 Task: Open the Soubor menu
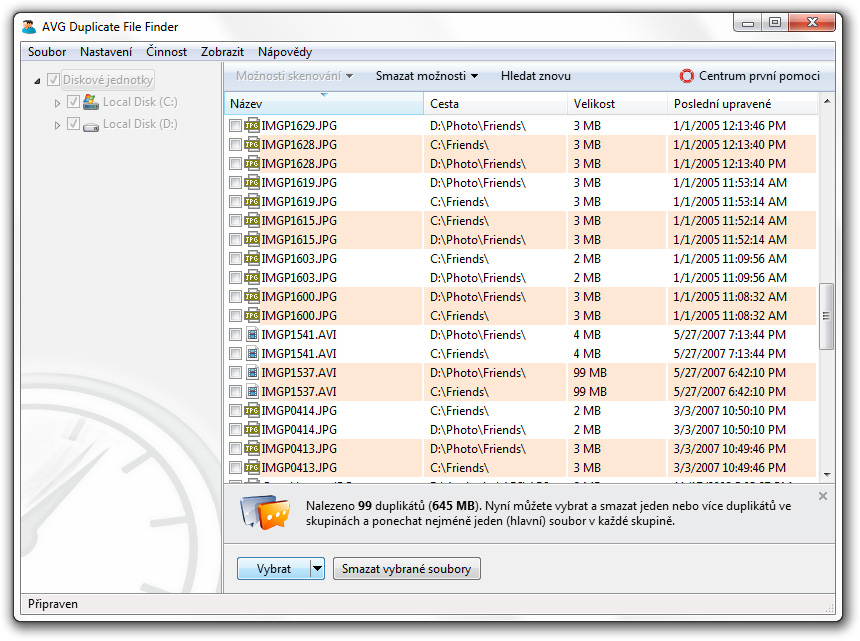coord(47,52)
